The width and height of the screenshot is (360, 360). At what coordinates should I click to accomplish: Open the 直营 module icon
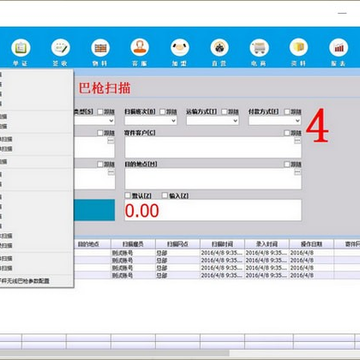click(219, 48)
